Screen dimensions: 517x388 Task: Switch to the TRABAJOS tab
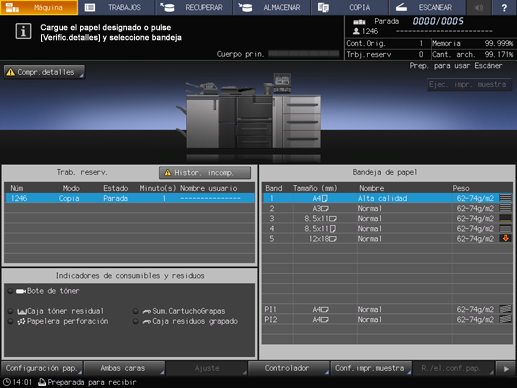(117, 7)
